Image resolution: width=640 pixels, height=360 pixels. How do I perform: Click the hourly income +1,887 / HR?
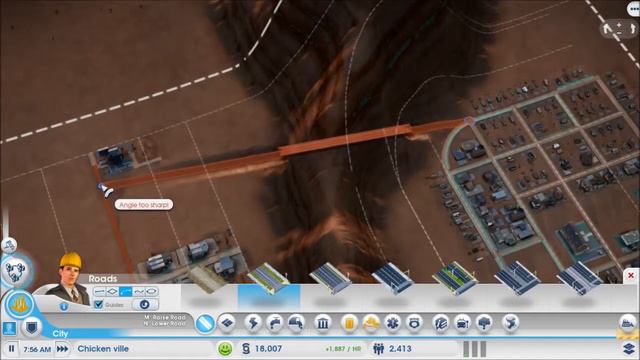click(x=343, y=349)
